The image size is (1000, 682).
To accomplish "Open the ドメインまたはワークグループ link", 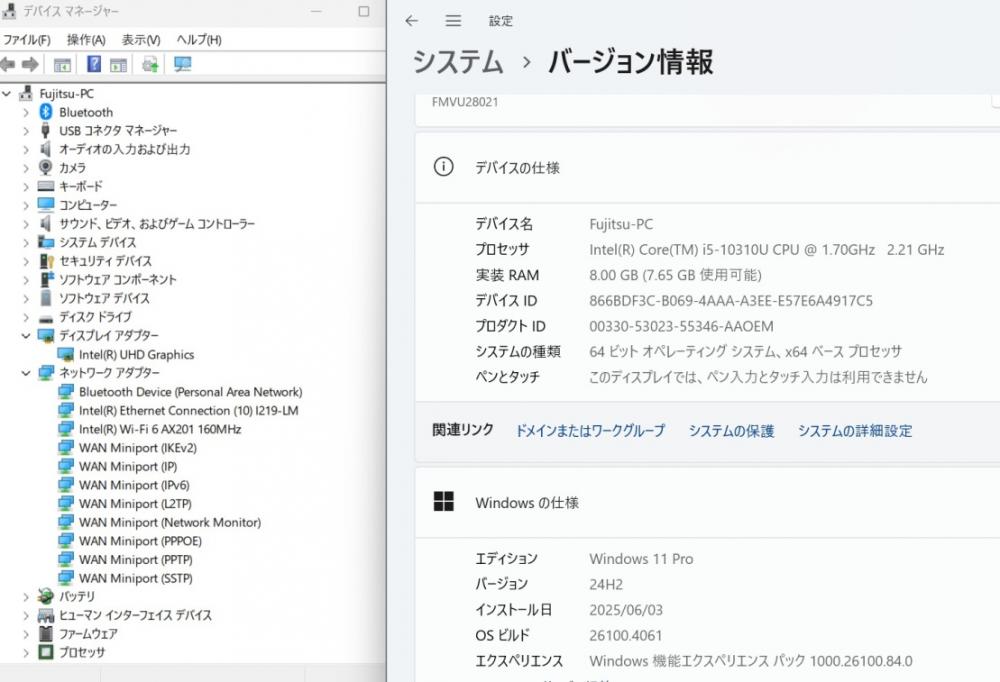I will pyautogui.click(x=590, y=431).
